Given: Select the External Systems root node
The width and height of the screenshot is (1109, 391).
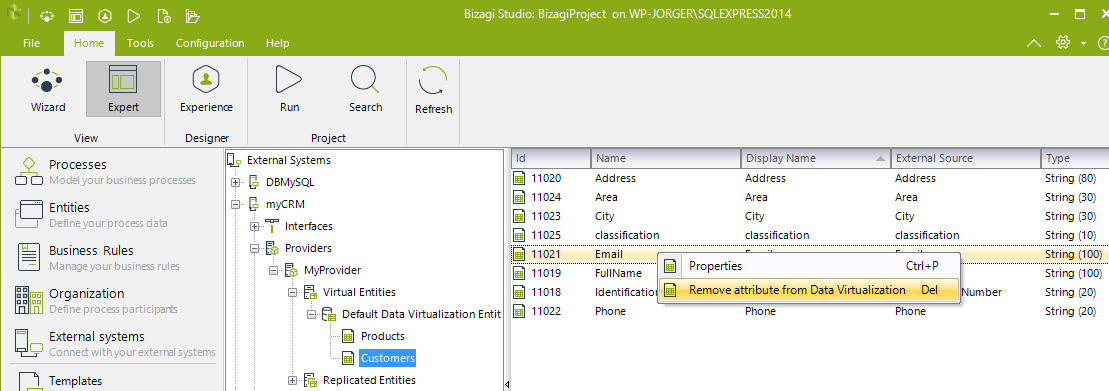Looking at the screenshot, I should [x=289, y=161].
